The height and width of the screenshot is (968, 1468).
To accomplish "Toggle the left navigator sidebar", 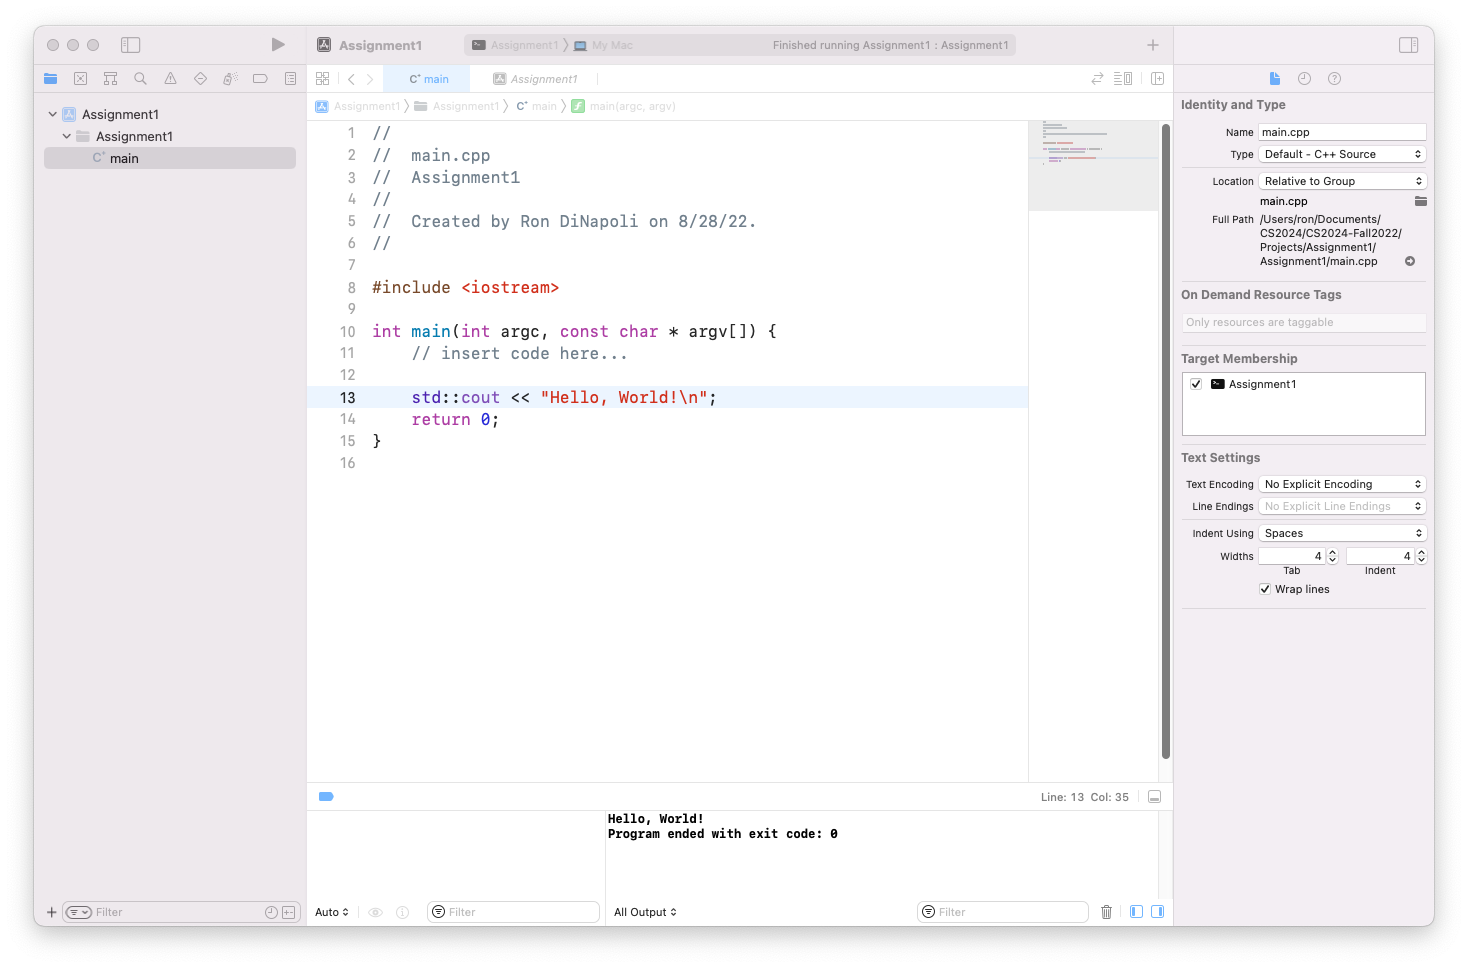I will point(131,45).
